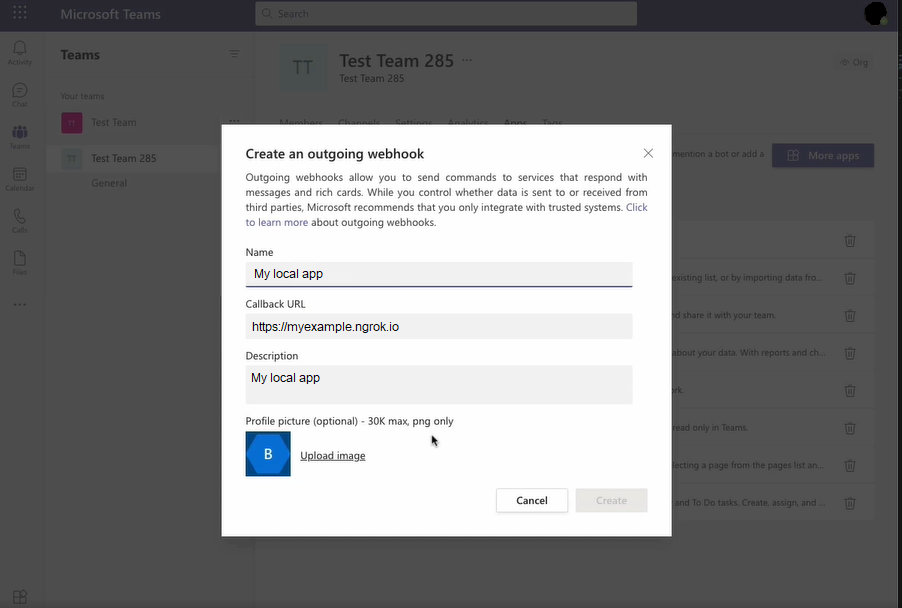This screenshot has width=902, height=608.
Task: Open Calendar in the left sidebar
Action: pos(20,179)
